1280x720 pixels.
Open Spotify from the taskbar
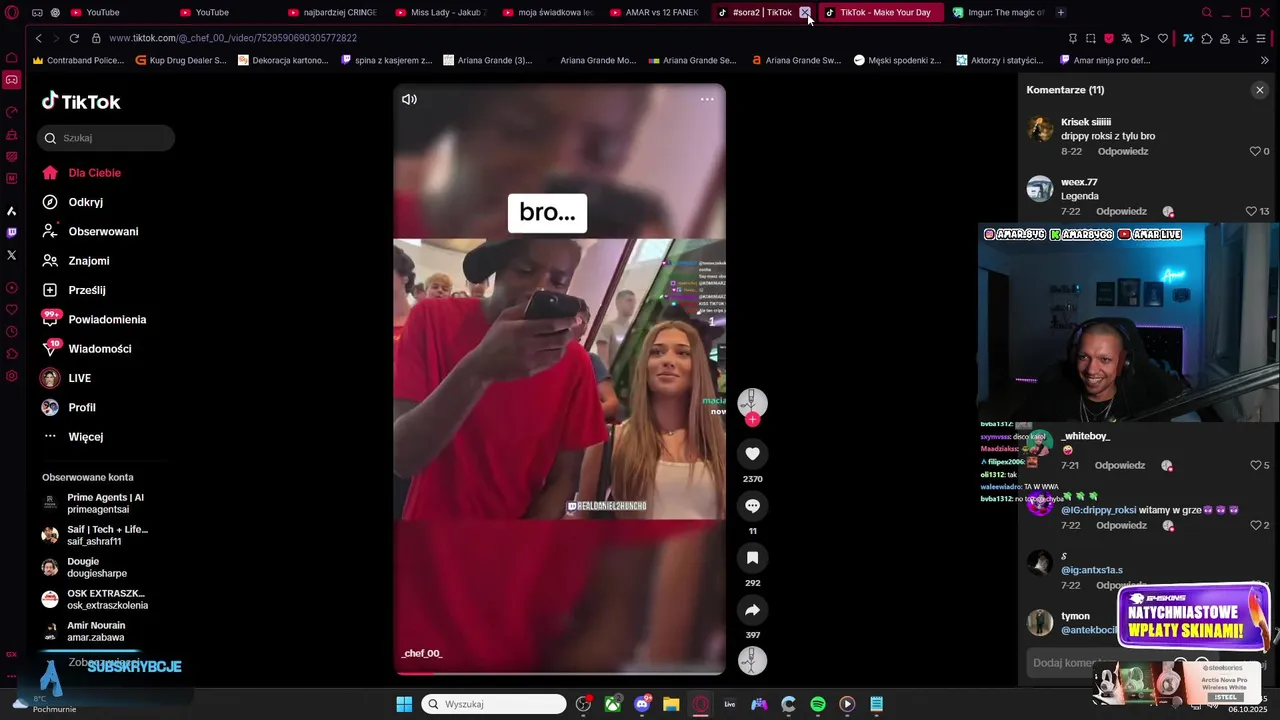click(817, 704)
